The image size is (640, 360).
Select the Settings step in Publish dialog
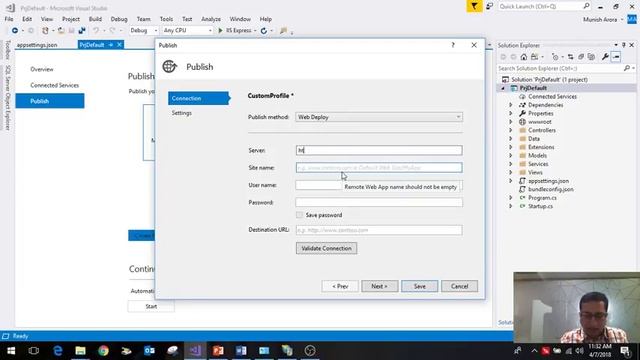click(182, 113)
